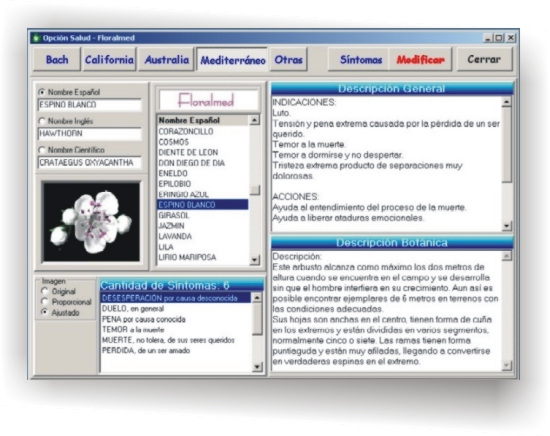Screen dimensions: 550x436
Task: Click the CRATAEGUS OXYACANTHA scientific name field
Action: pos(90,163)
